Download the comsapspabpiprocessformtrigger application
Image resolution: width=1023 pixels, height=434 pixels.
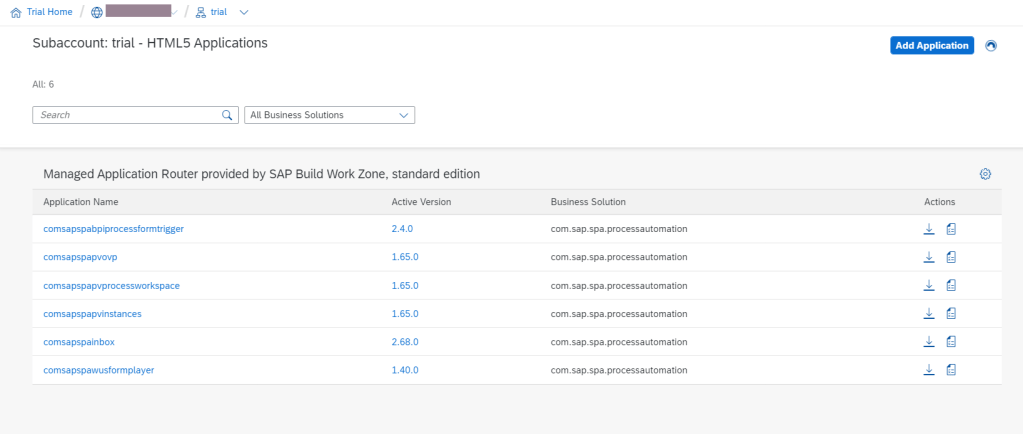928,229
